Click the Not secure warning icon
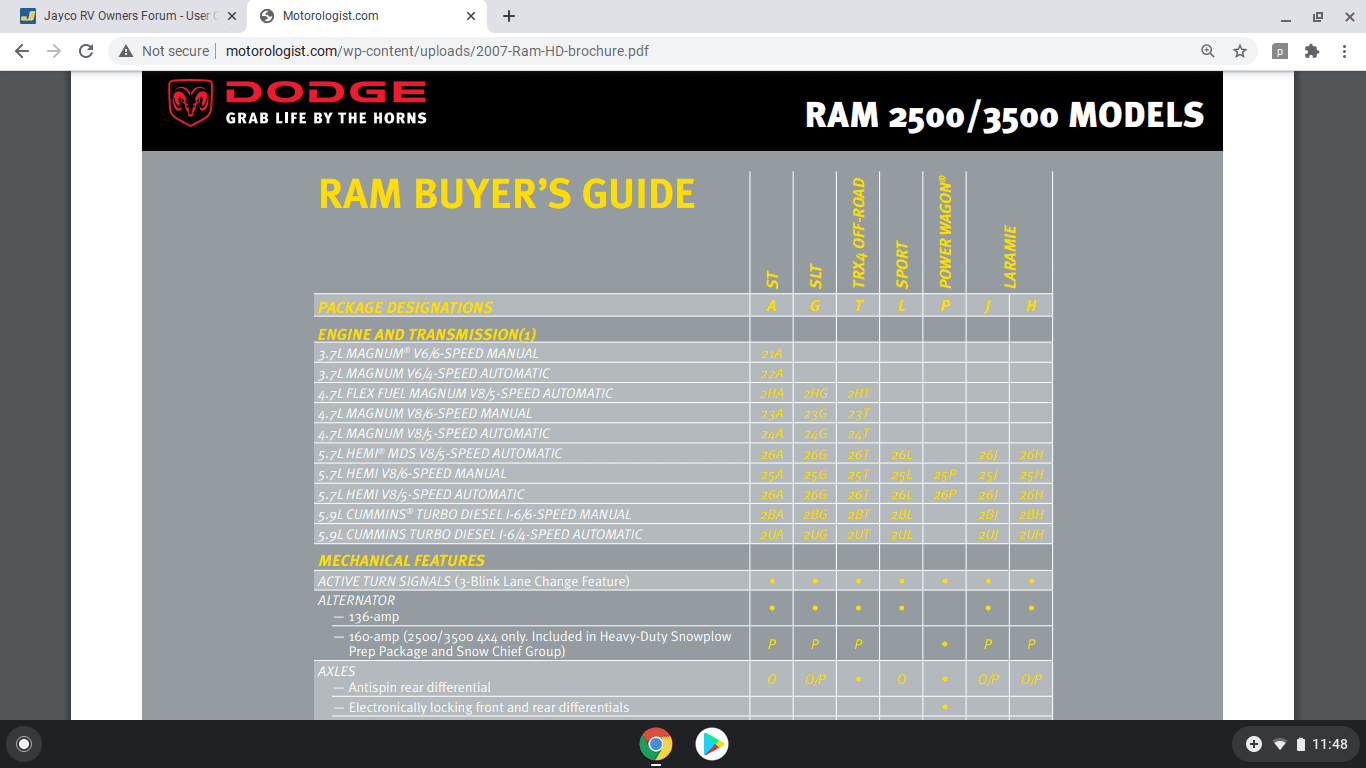 coord(126,51)
